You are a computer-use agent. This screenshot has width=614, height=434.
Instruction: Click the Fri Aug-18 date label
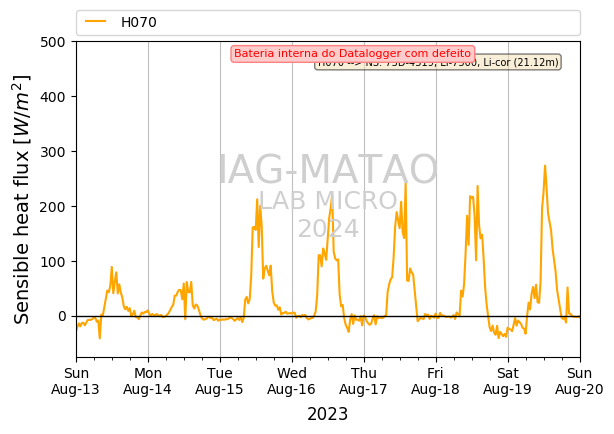[436, 381]
